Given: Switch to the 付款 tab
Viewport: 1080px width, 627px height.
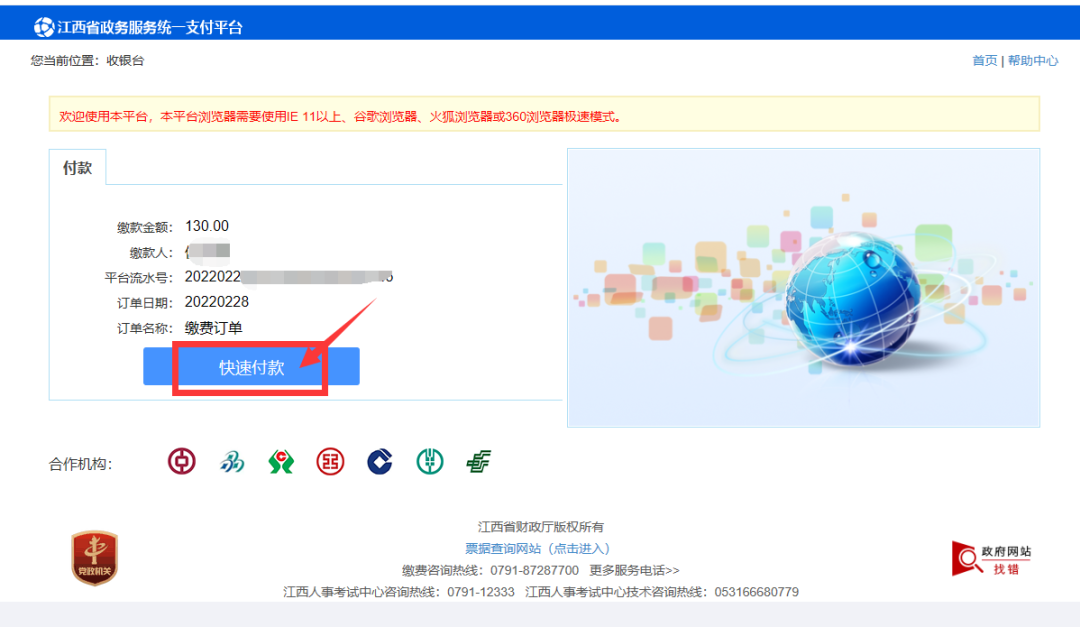Looking at the screenshot, I should [x=79, y=167].
